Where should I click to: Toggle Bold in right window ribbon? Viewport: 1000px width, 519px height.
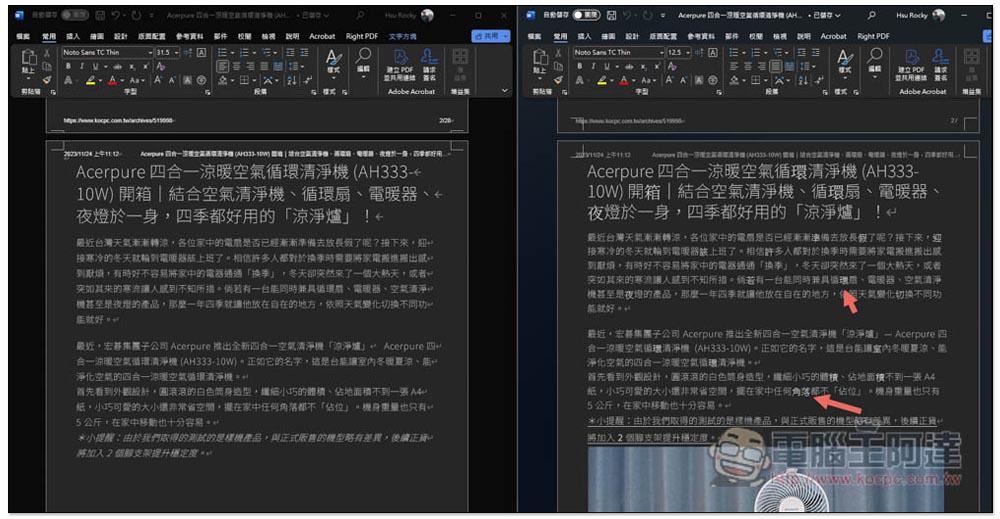pos(579,66)
